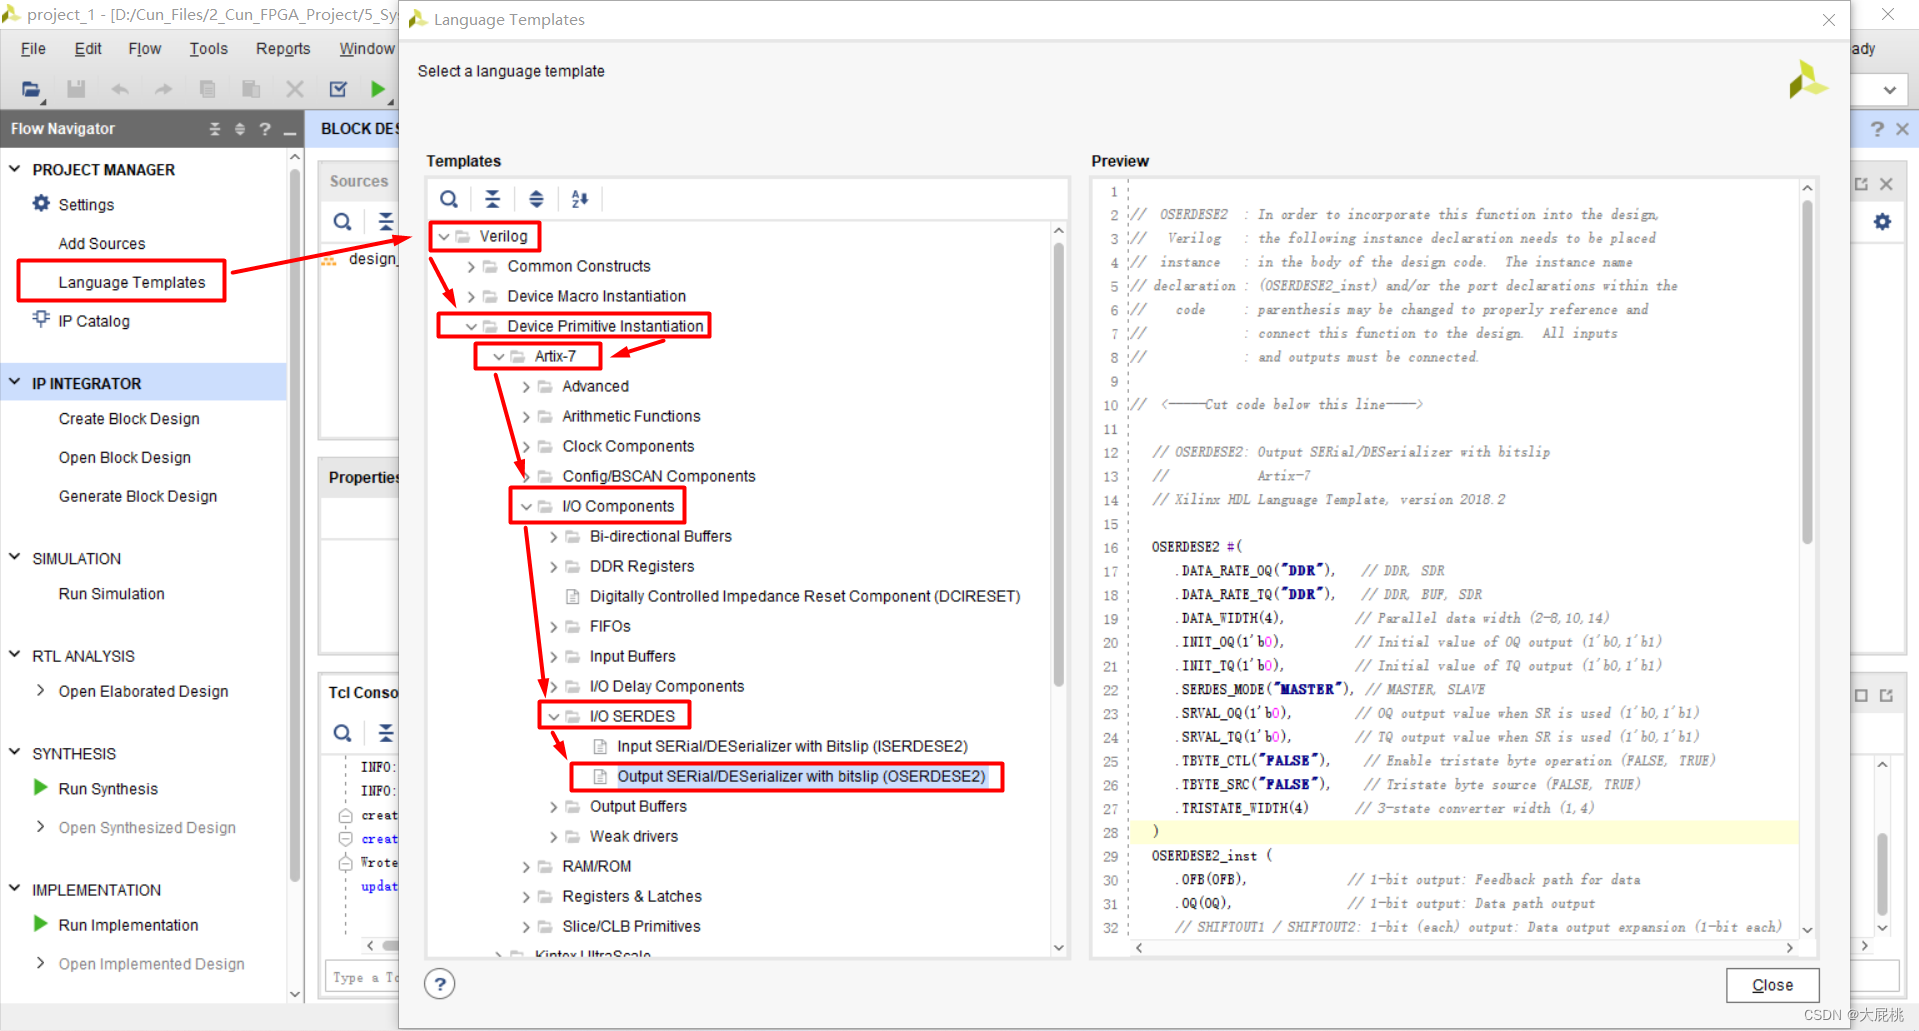1919x1031 pixels.
Task: Collapse the I/O SERDES node
Action: click(x=554, y=717)
